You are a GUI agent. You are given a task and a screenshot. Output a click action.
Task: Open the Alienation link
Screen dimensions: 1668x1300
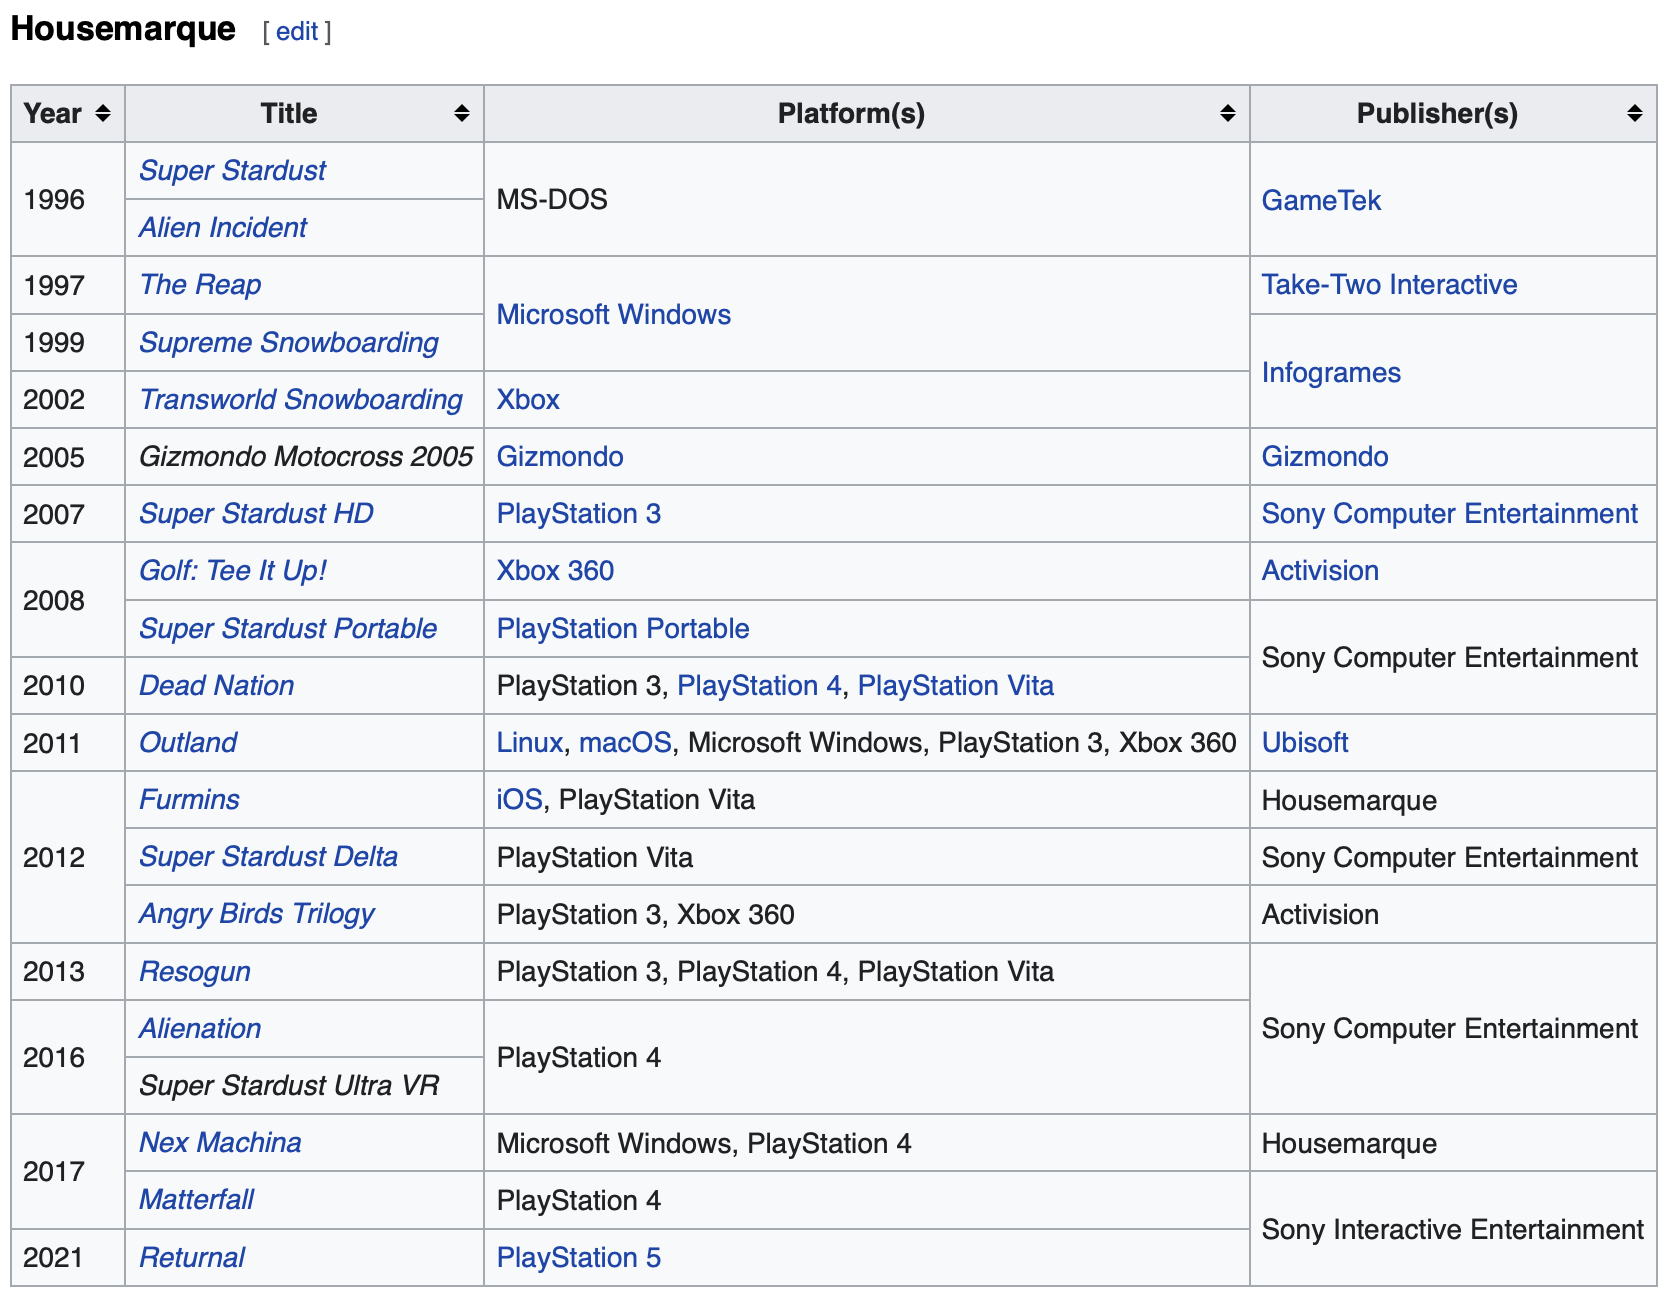[x=200, y=1028]
